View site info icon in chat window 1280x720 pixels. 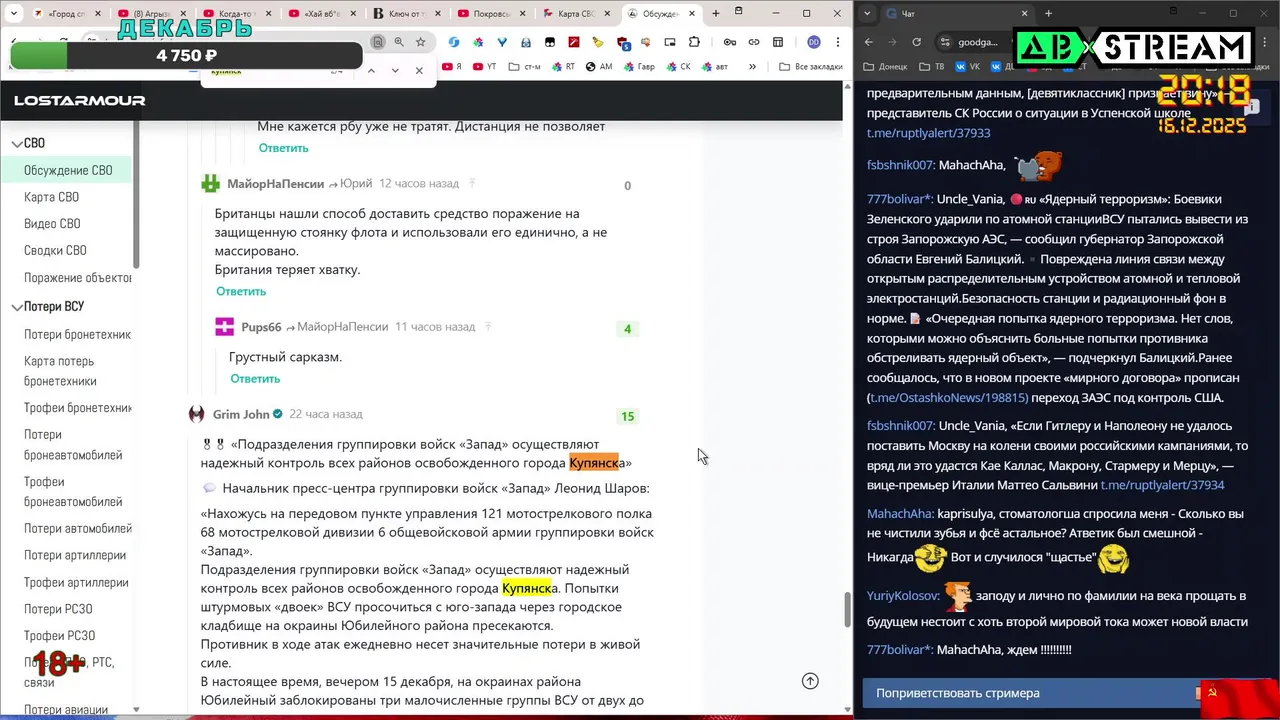point(945,42)
